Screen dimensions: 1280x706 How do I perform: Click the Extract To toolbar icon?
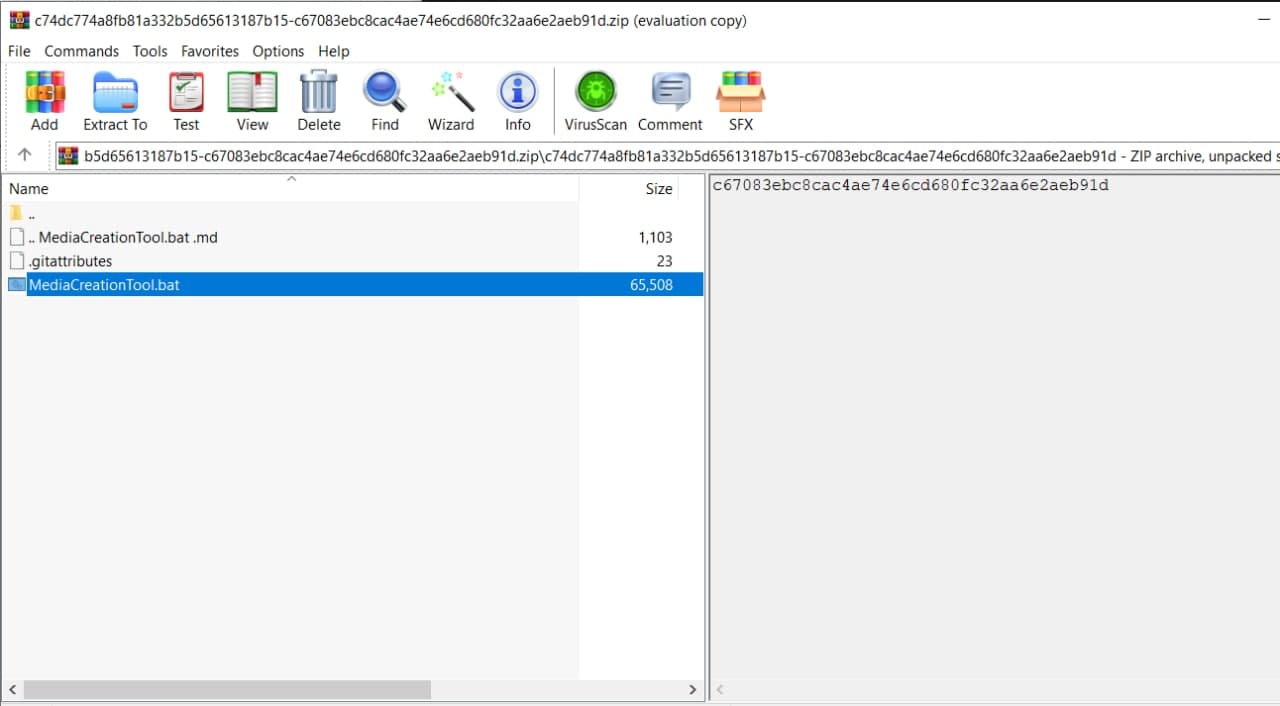[x=115, y=101]
